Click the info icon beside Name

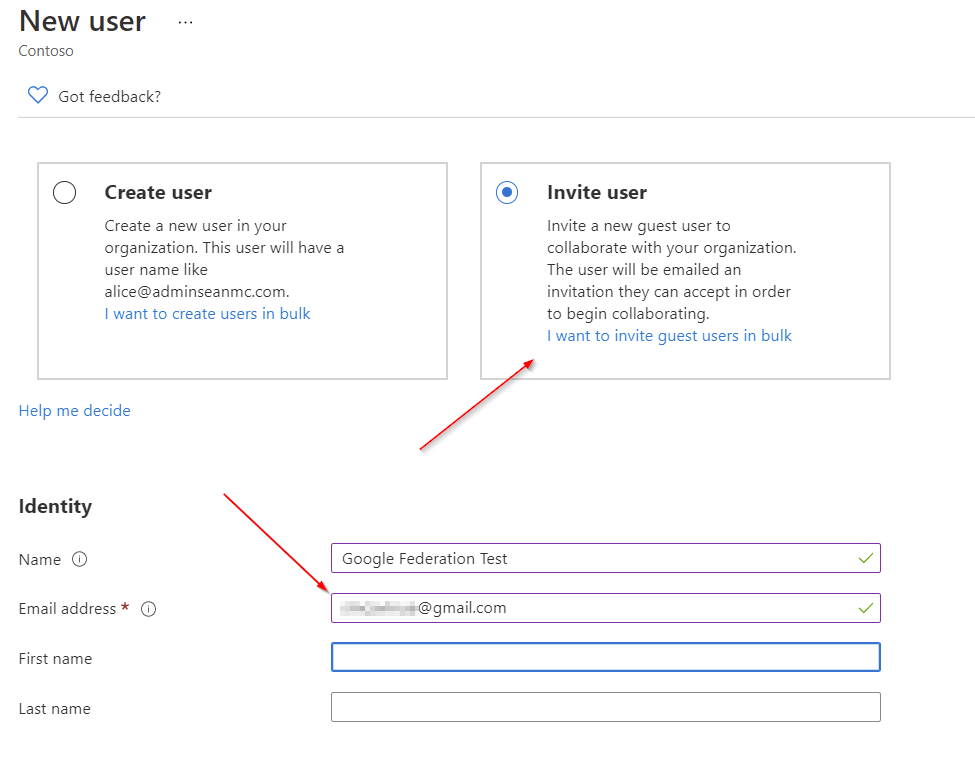click(x=80, y=560)
